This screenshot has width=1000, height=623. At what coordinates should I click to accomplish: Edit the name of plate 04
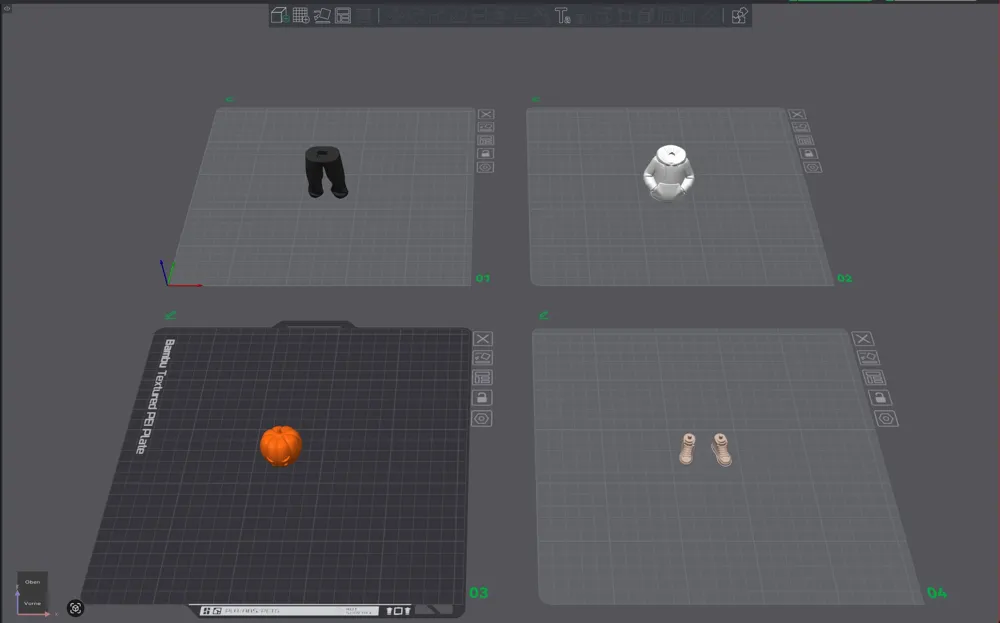[x=543, y=314]
